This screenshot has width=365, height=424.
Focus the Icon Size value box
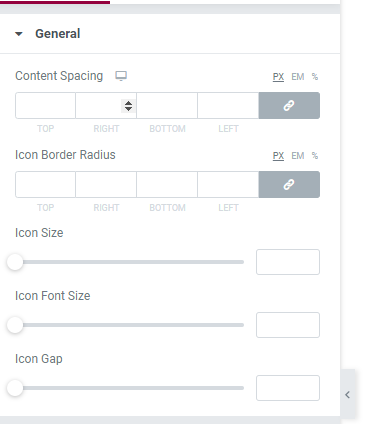288,262
